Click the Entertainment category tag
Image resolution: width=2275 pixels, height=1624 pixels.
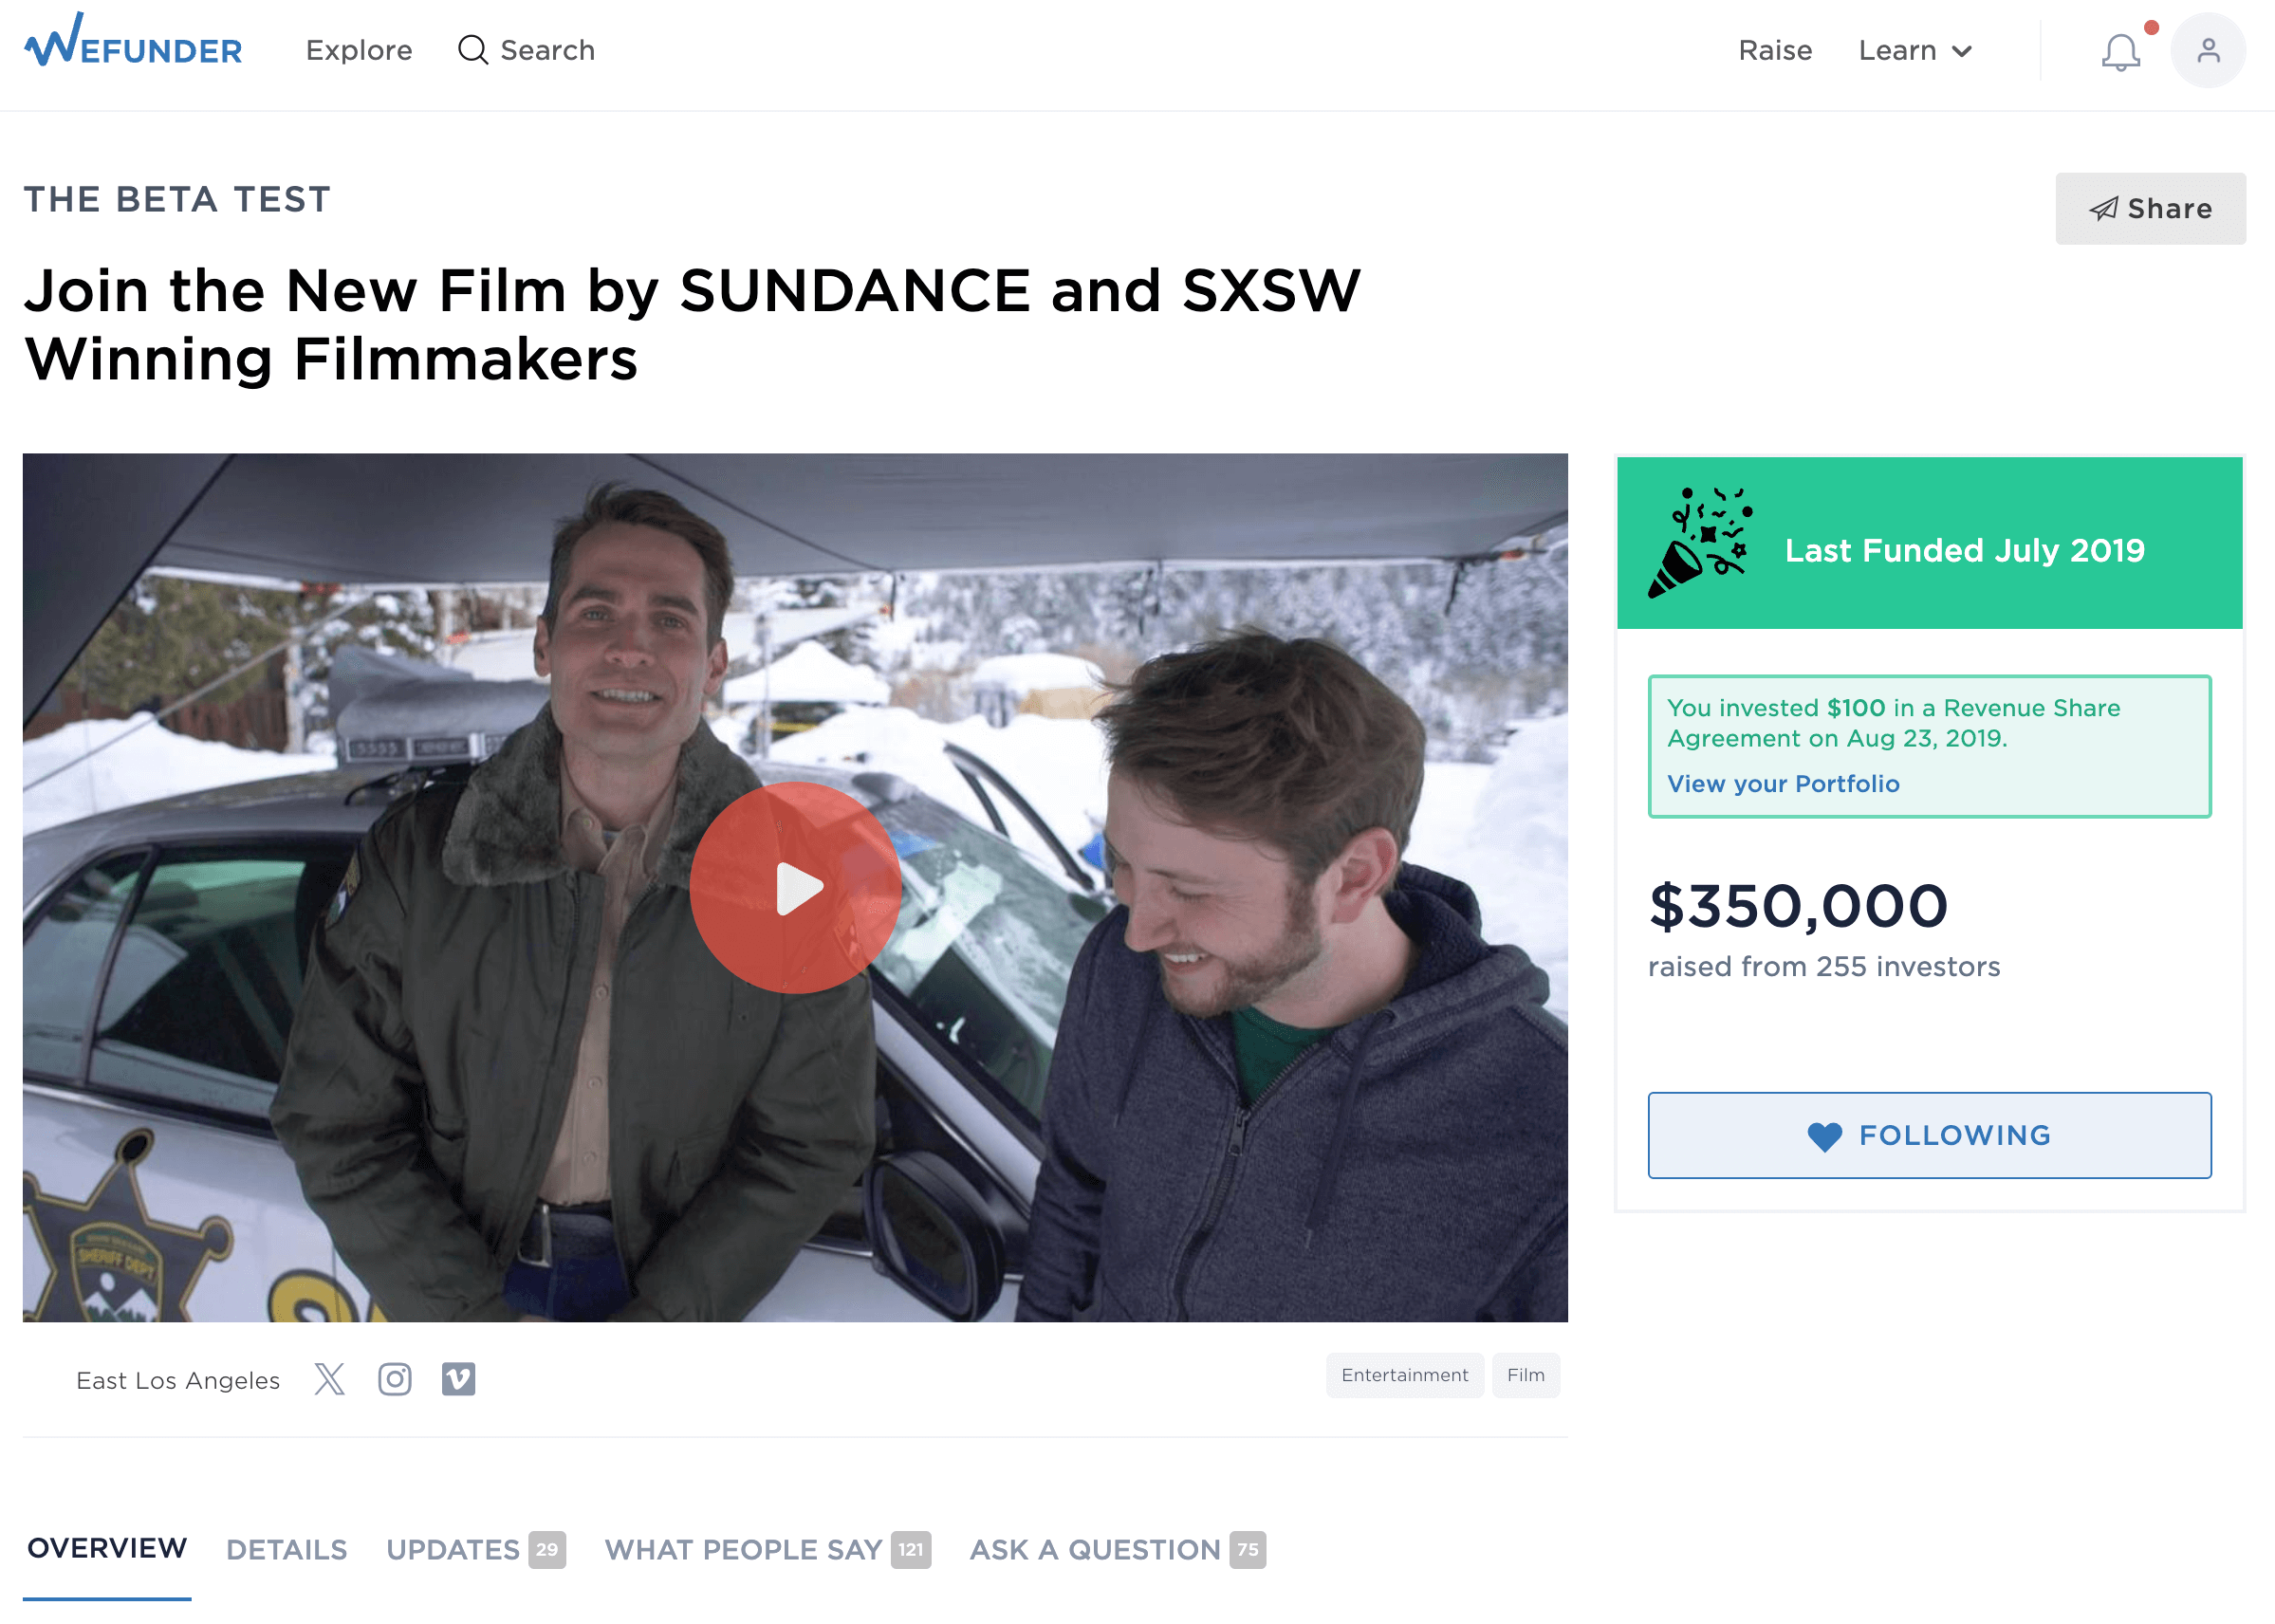click(x=1404, y=1375)
